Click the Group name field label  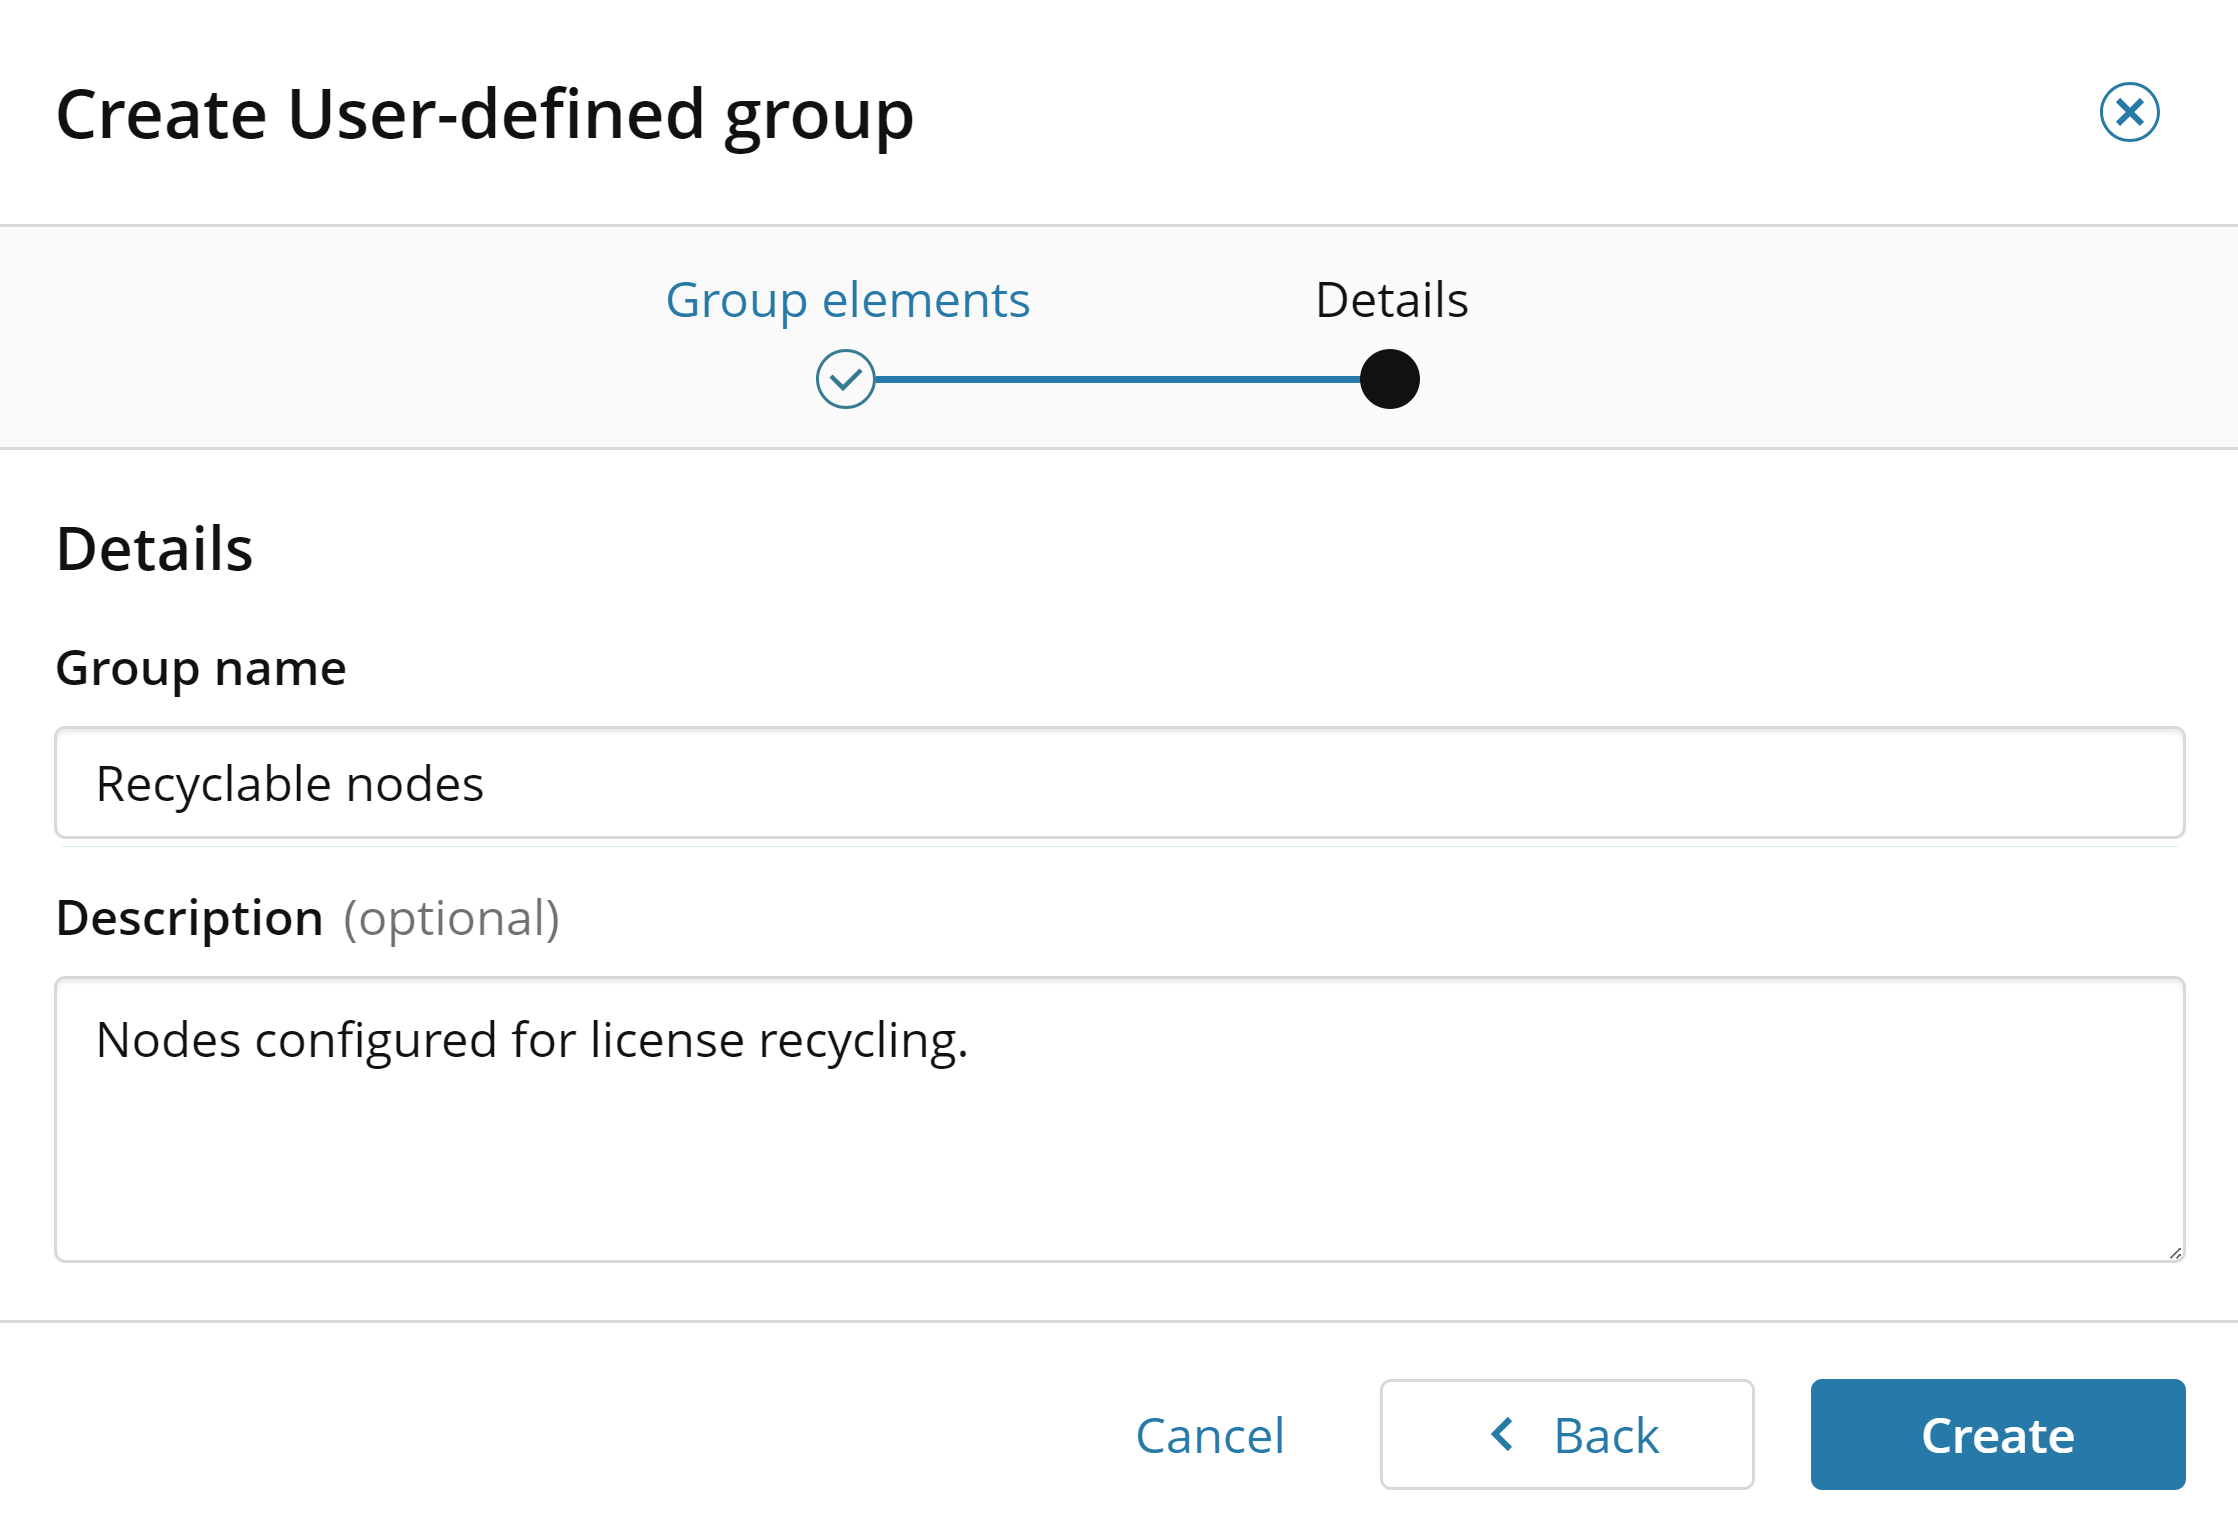pyautogui.click(x=201, y=668)
